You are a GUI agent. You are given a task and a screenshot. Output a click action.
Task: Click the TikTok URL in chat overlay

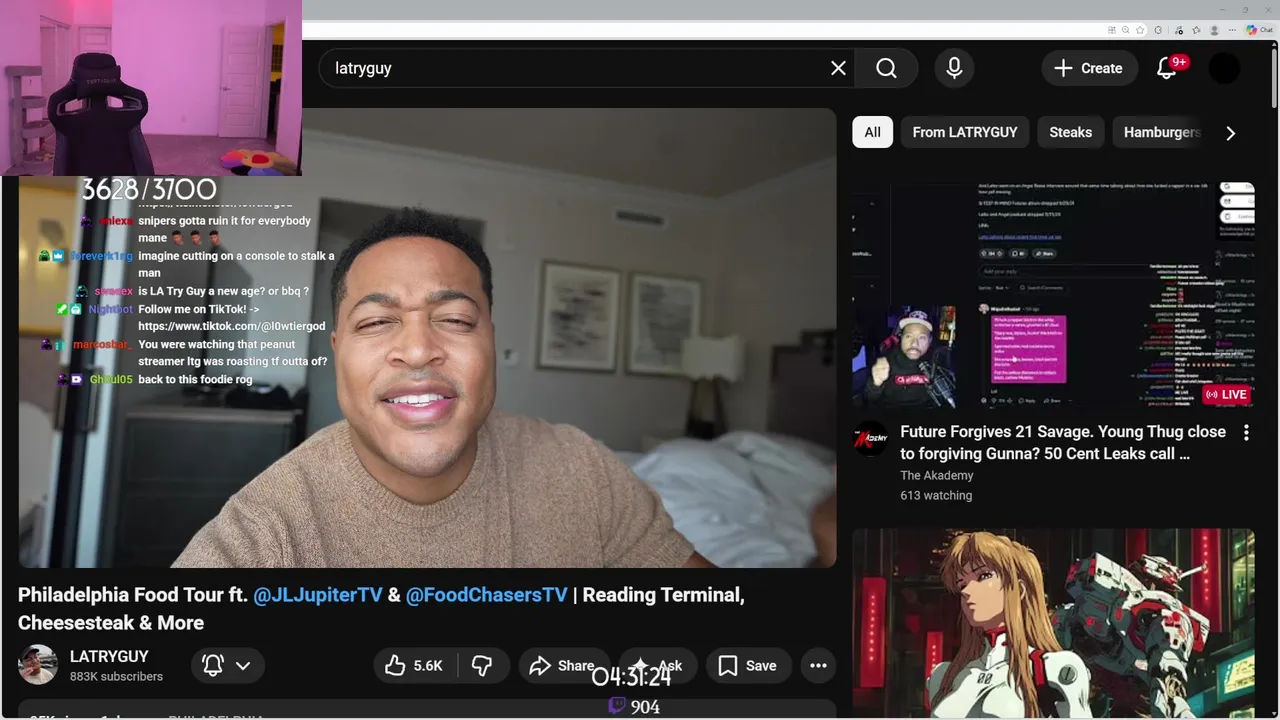click(x=232, y=326)
